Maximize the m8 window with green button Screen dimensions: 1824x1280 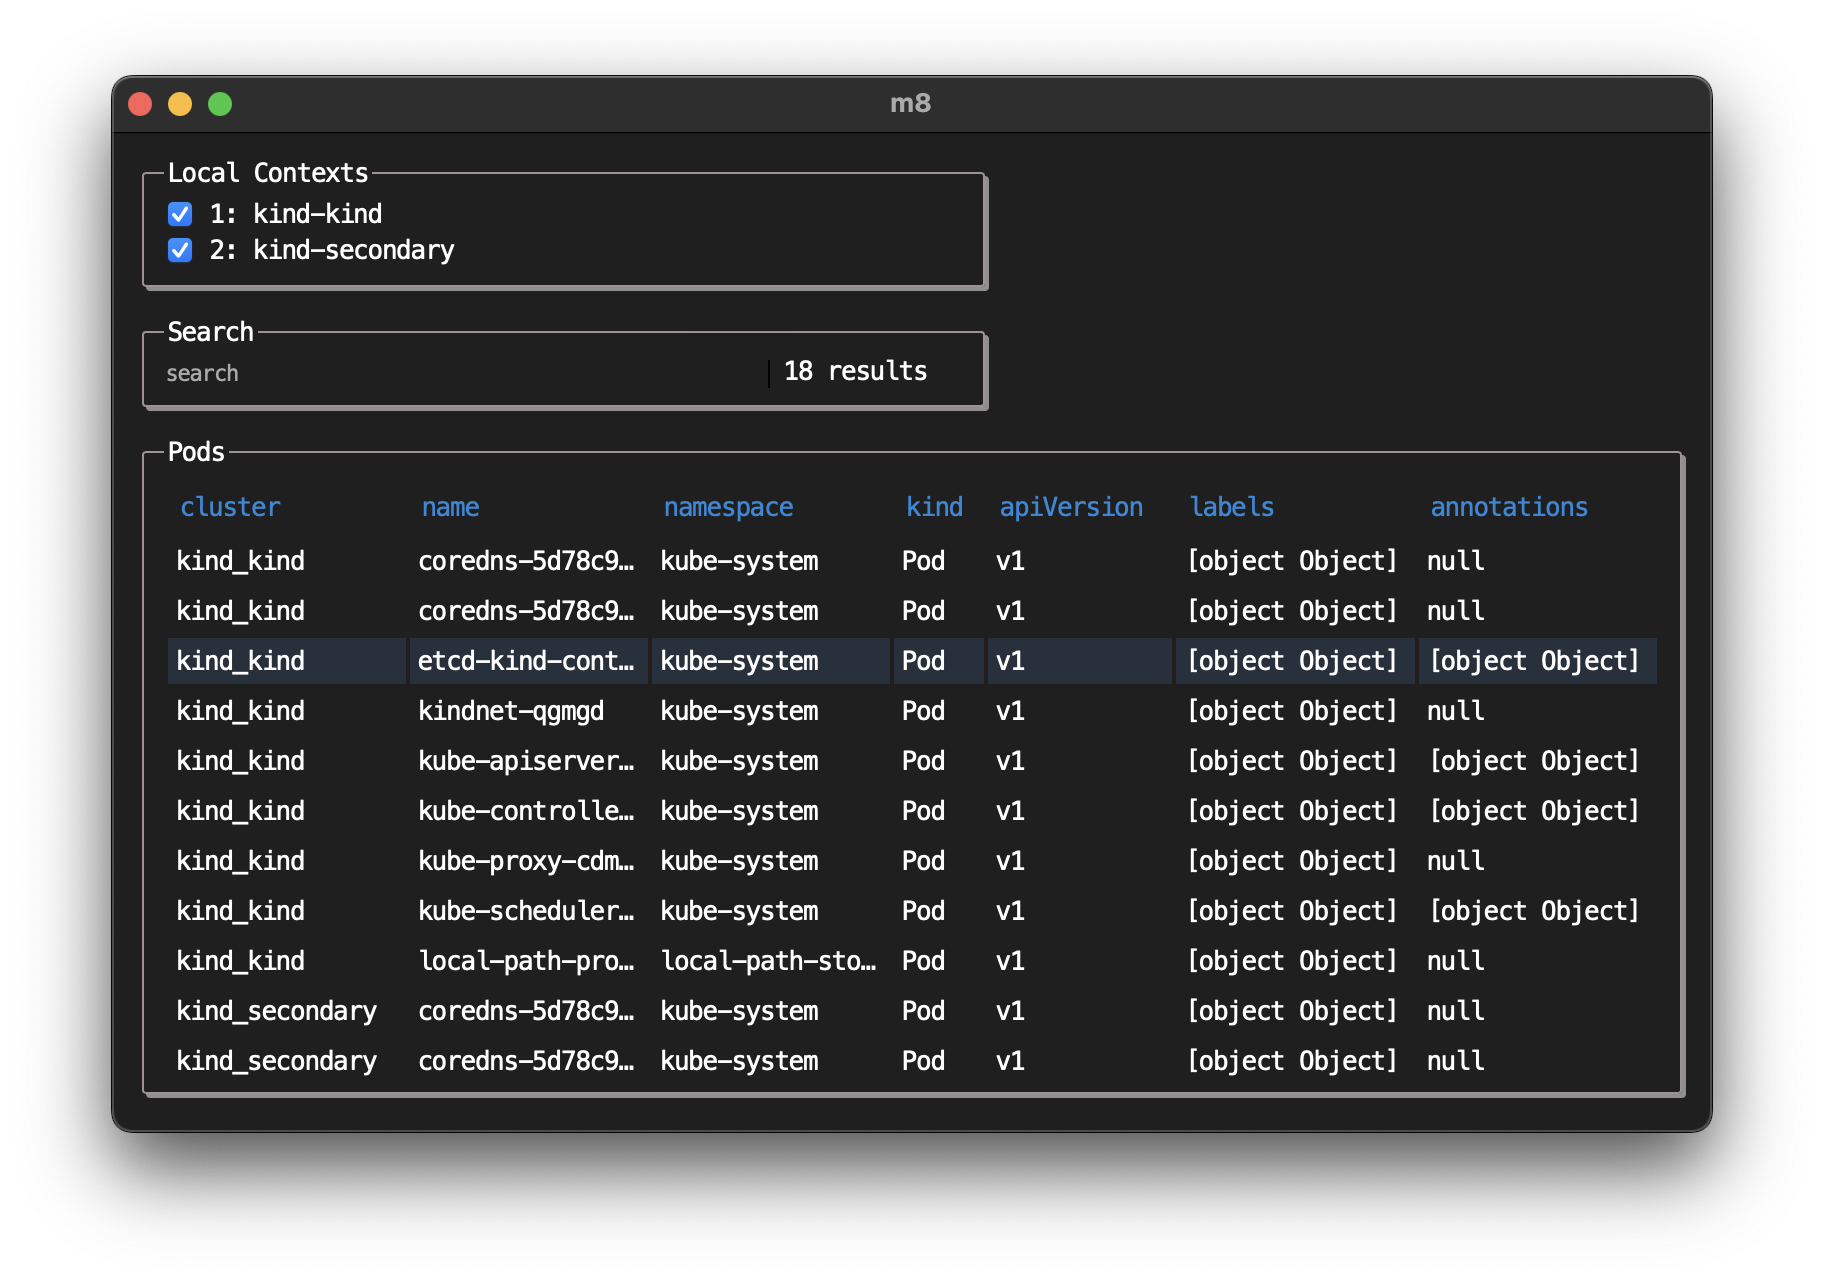click(x=220, y=104)
